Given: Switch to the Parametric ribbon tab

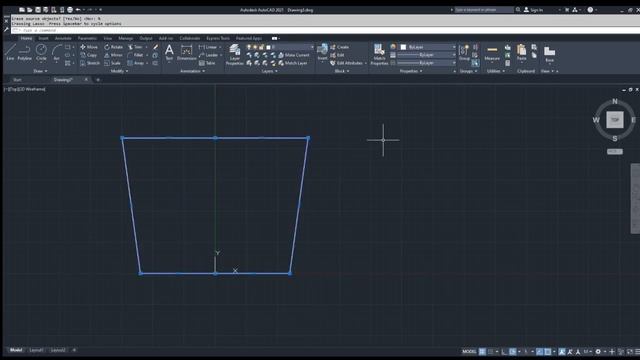Looking at the screenshot, I should pyautogui.click(x=87, y=38).
